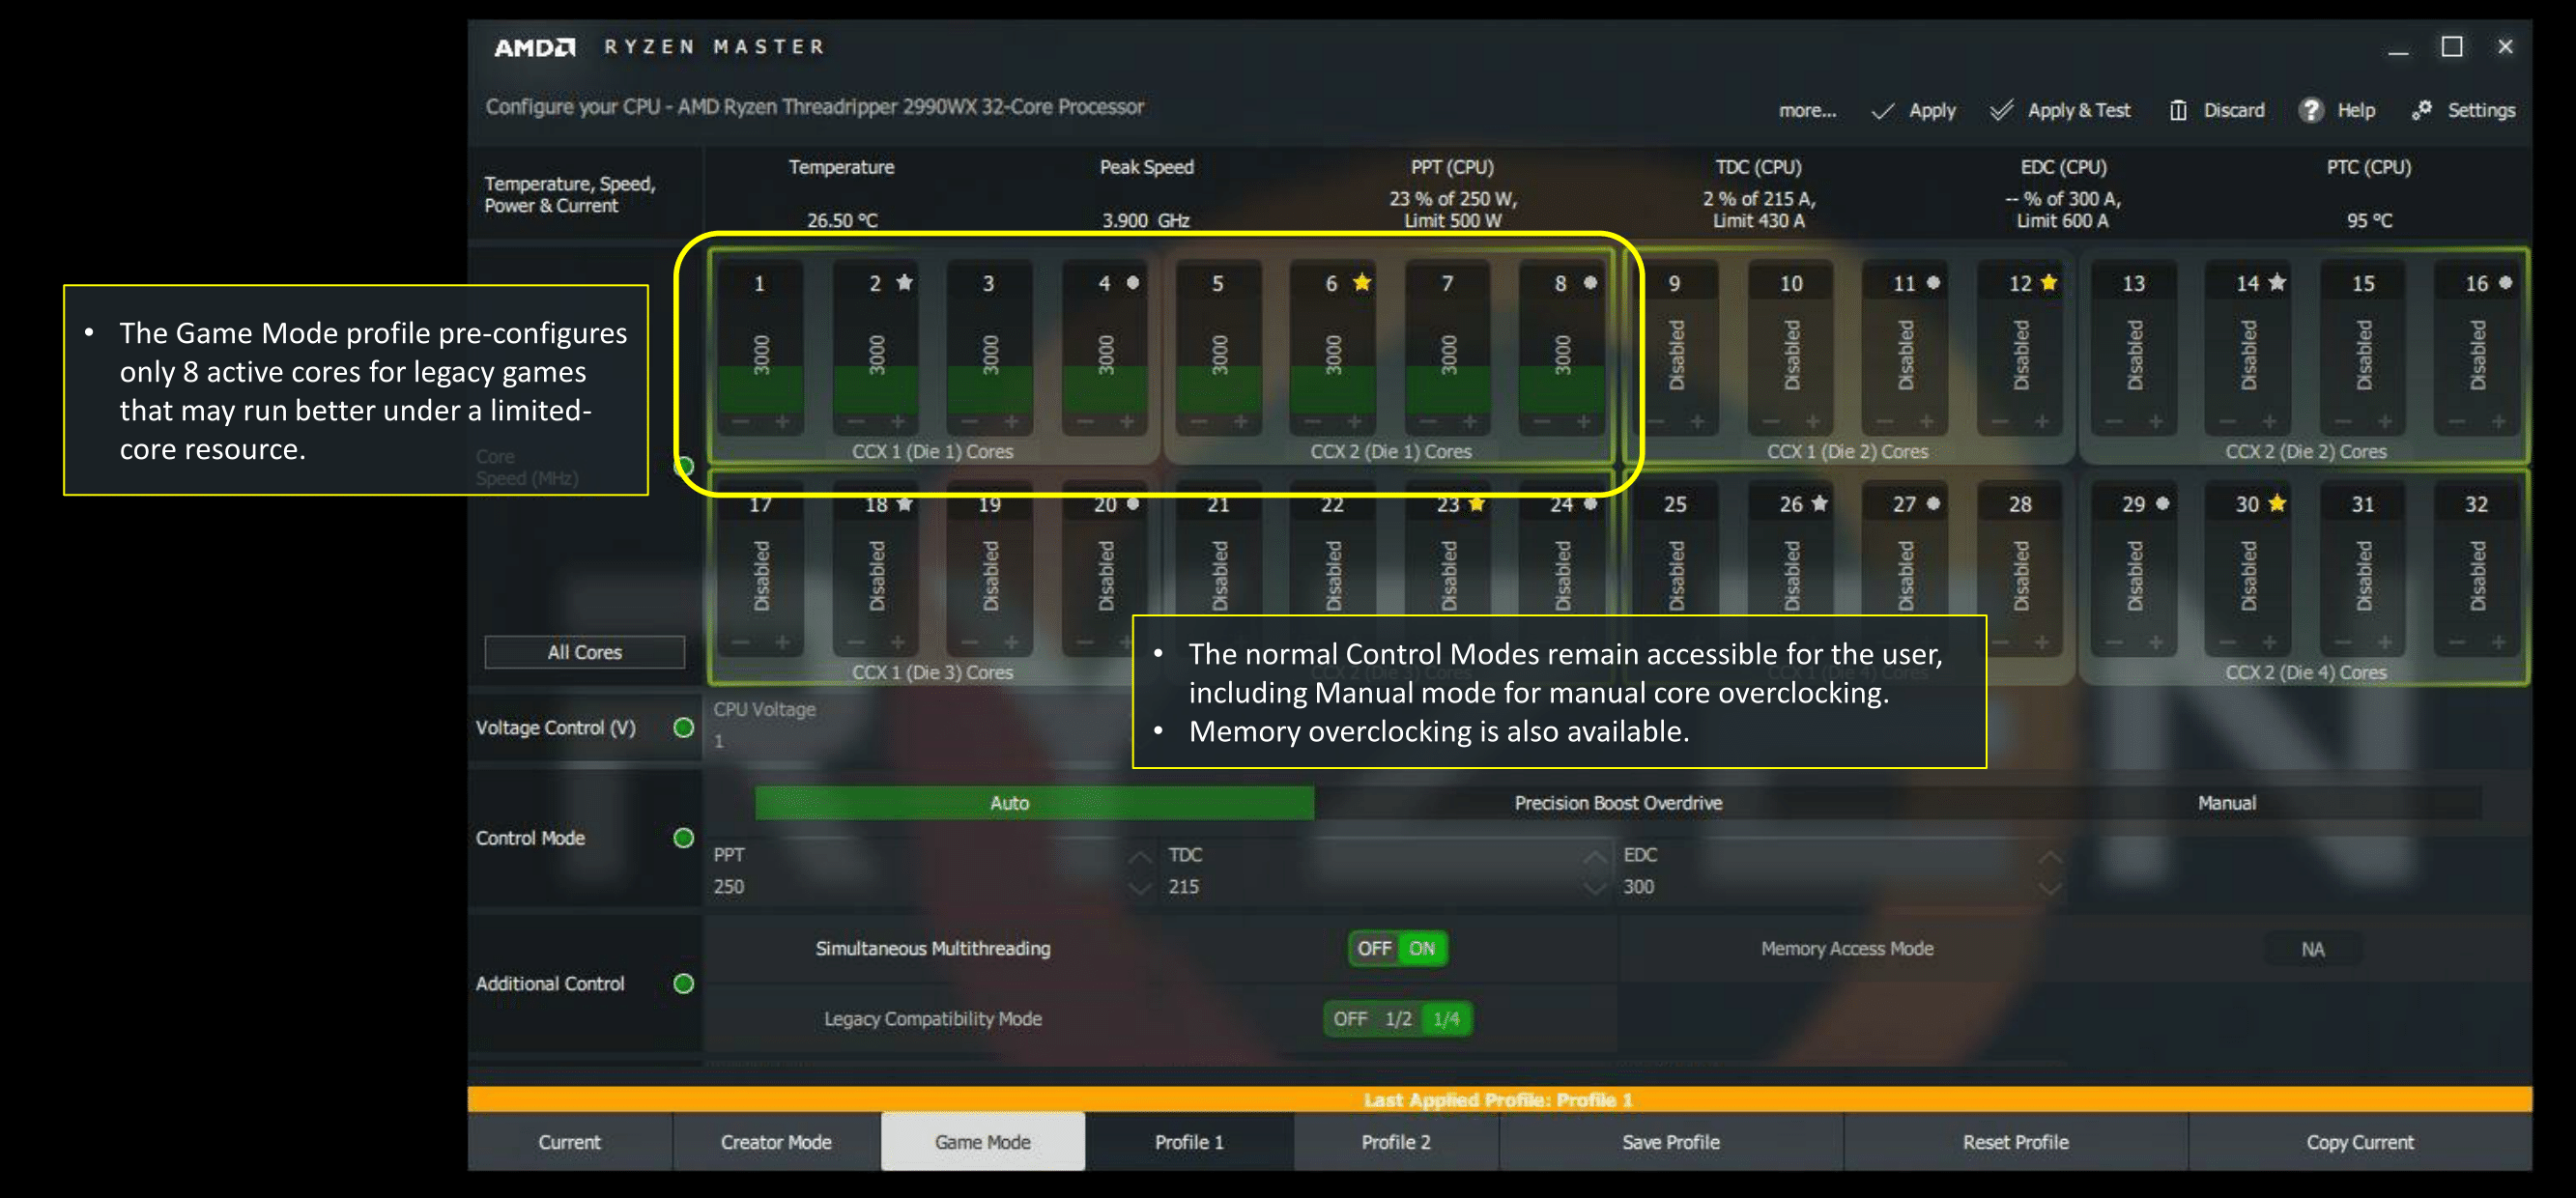2576x1198 pixels.
Task: Switch to the Current tab
Action: point(569,1142)
